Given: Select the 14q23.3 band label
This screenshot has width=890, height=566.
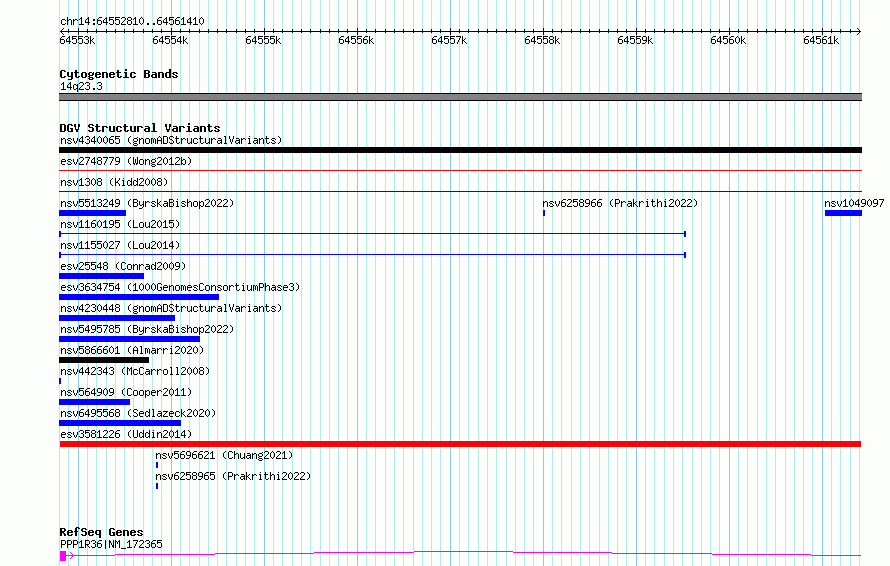Looking at the screenshot, I should pyautogui.click(x=81, y=86).
